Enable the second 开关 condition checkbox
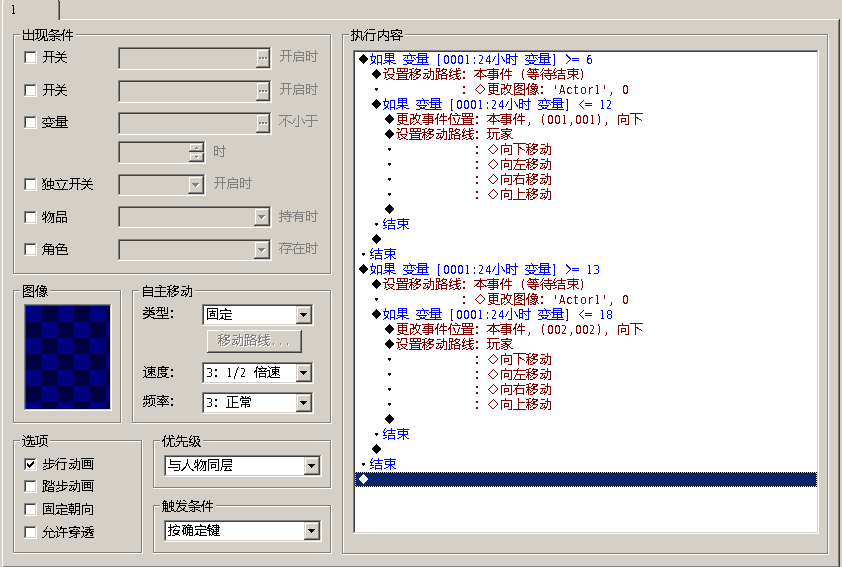 [x=31, y=90]
